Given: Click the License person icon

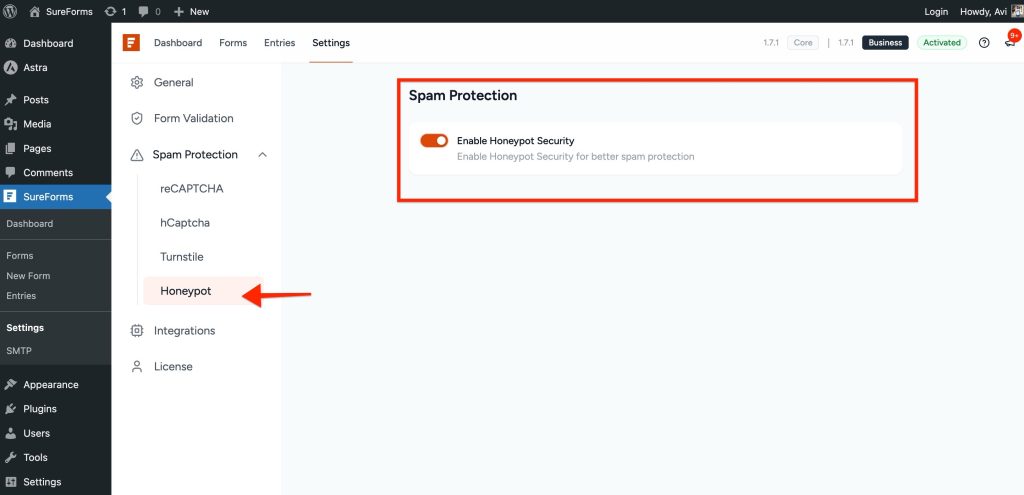Looking at the screenshot, I should pyautogui.click(x=136, y=366).
